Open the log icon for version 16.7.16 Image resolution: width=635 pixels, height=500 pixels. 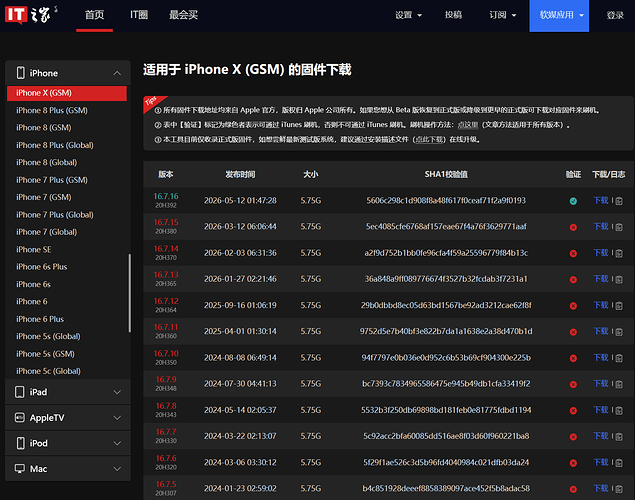point(619,201)
